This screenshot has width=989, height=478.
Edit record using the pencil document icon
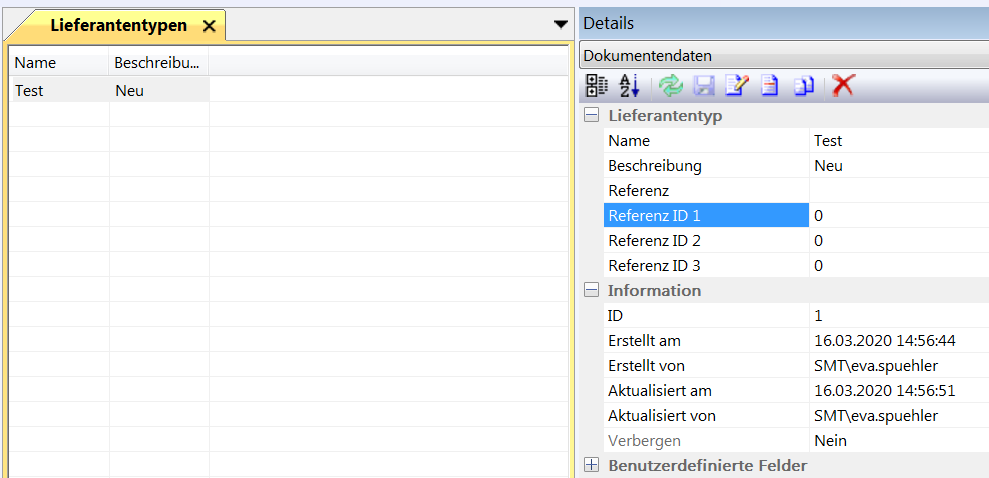coord(736,86)
